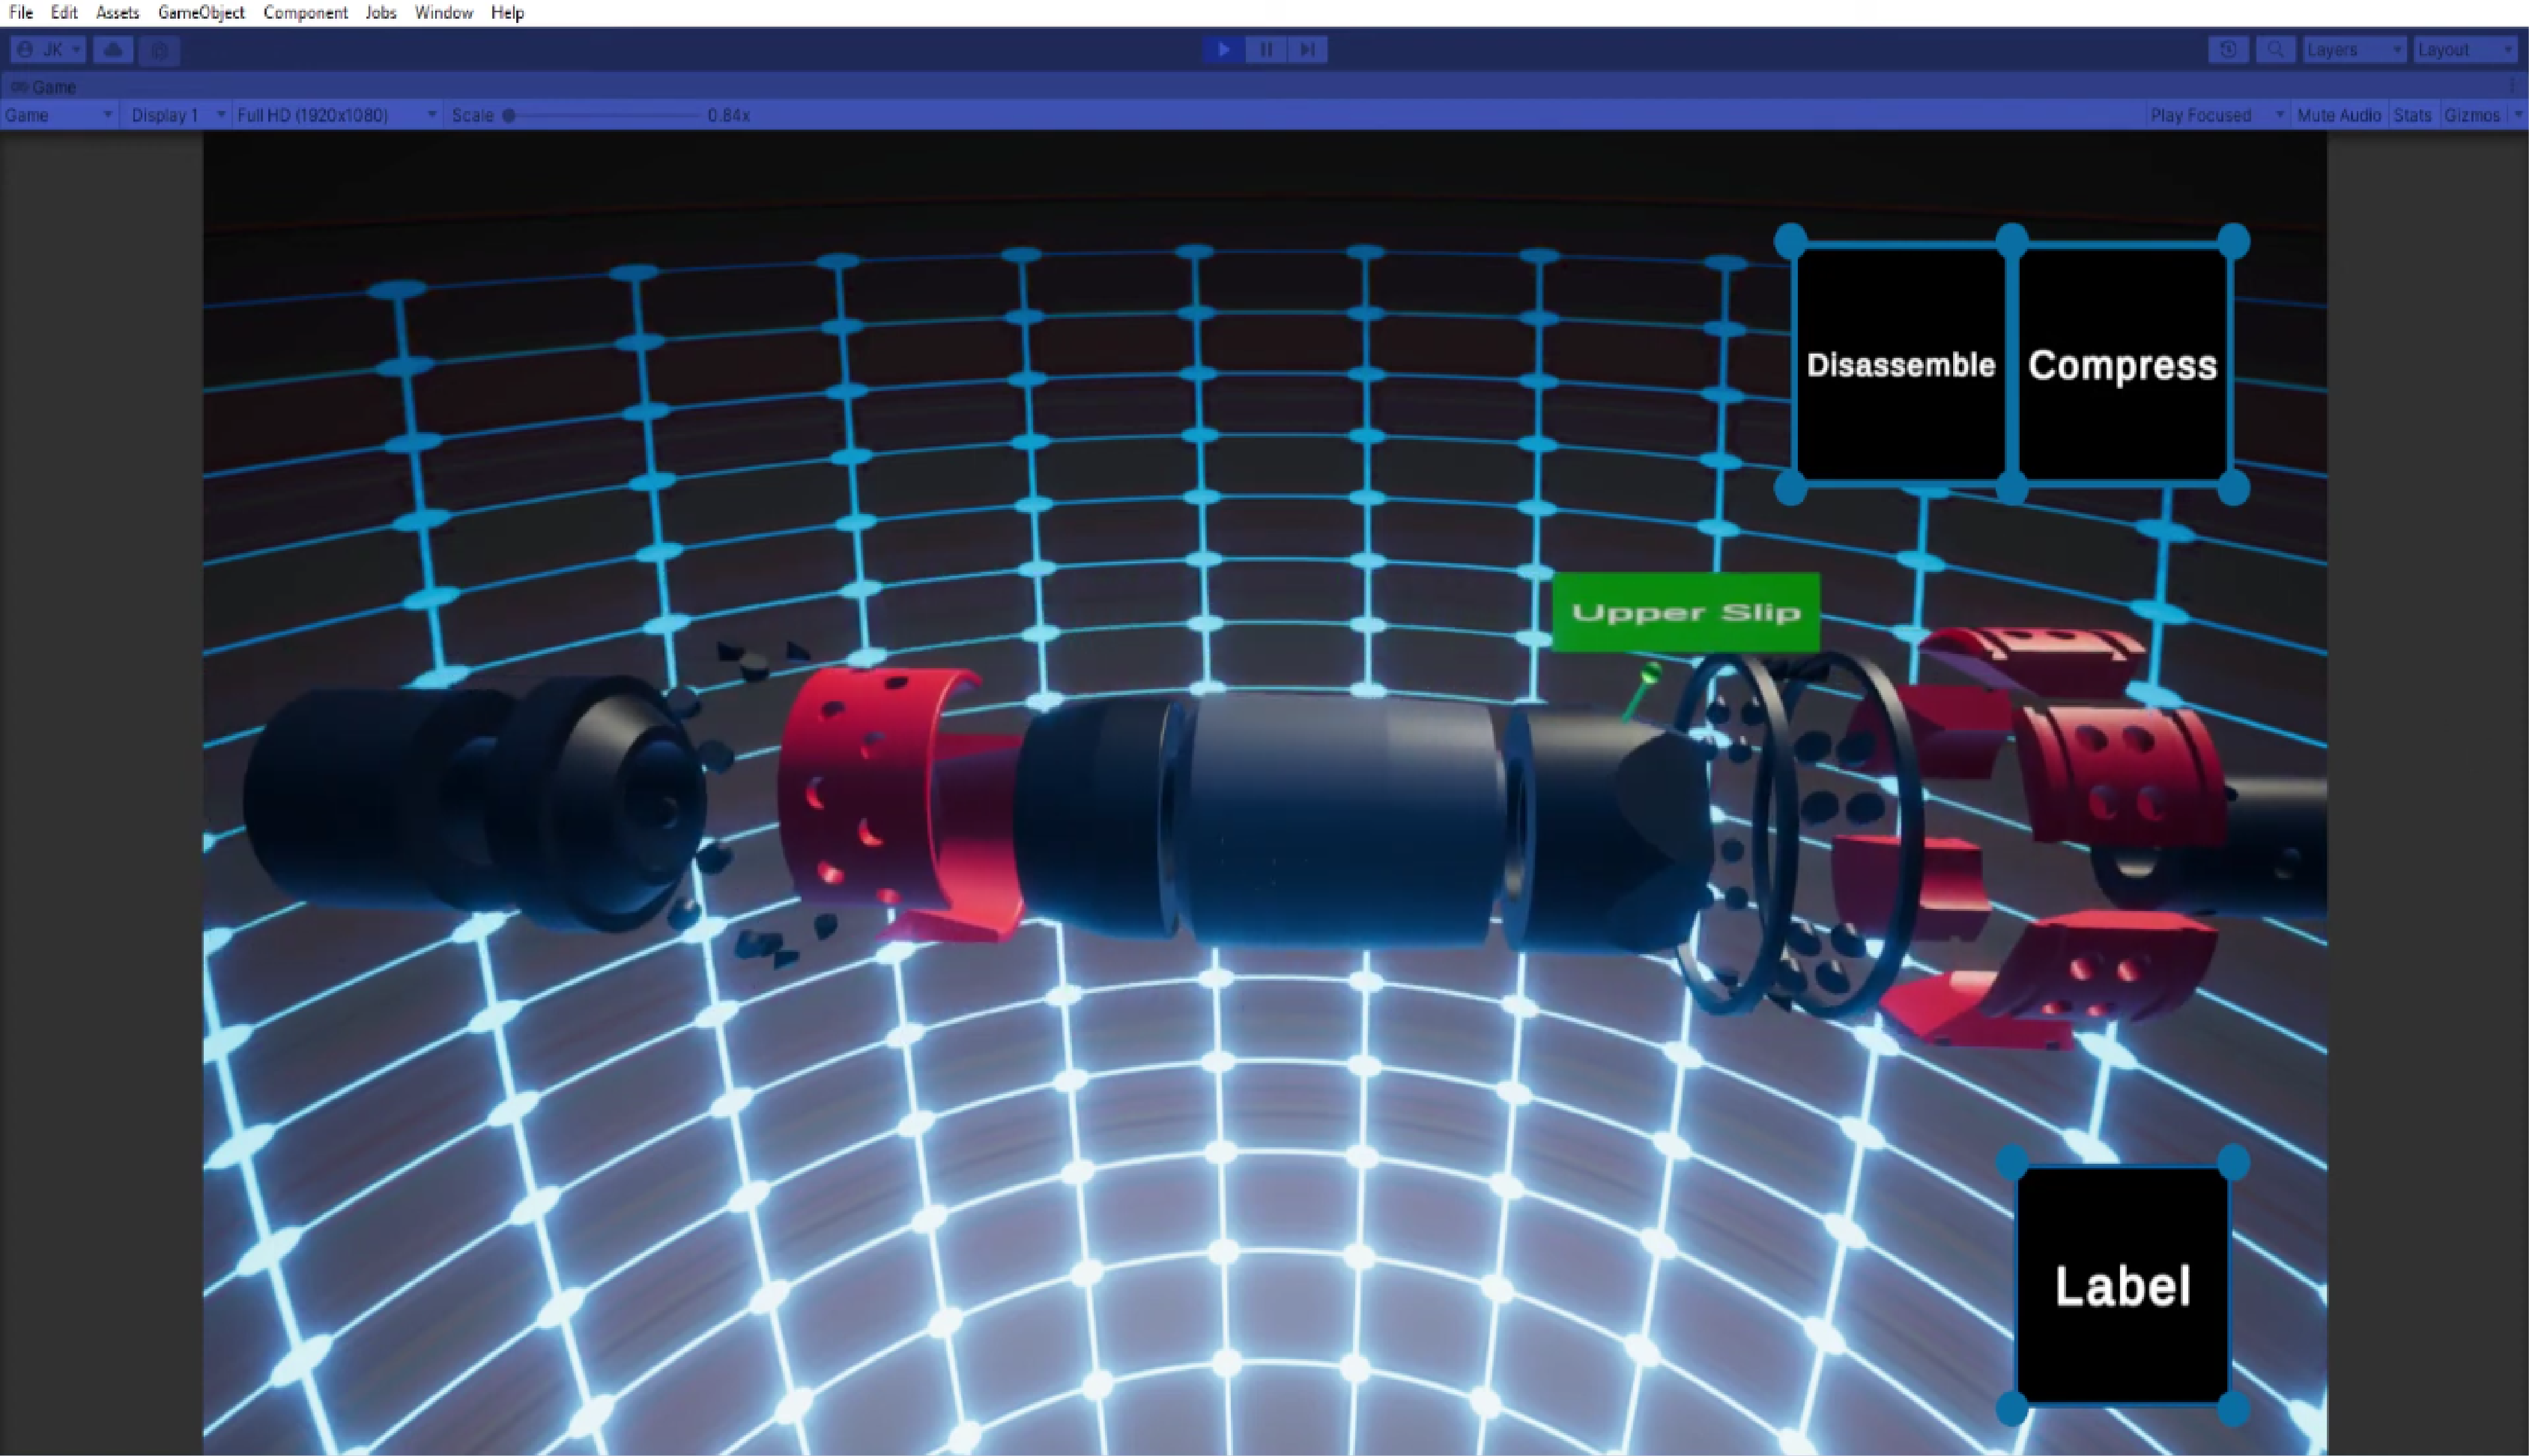Select the central black packer element

point(1345,820)
